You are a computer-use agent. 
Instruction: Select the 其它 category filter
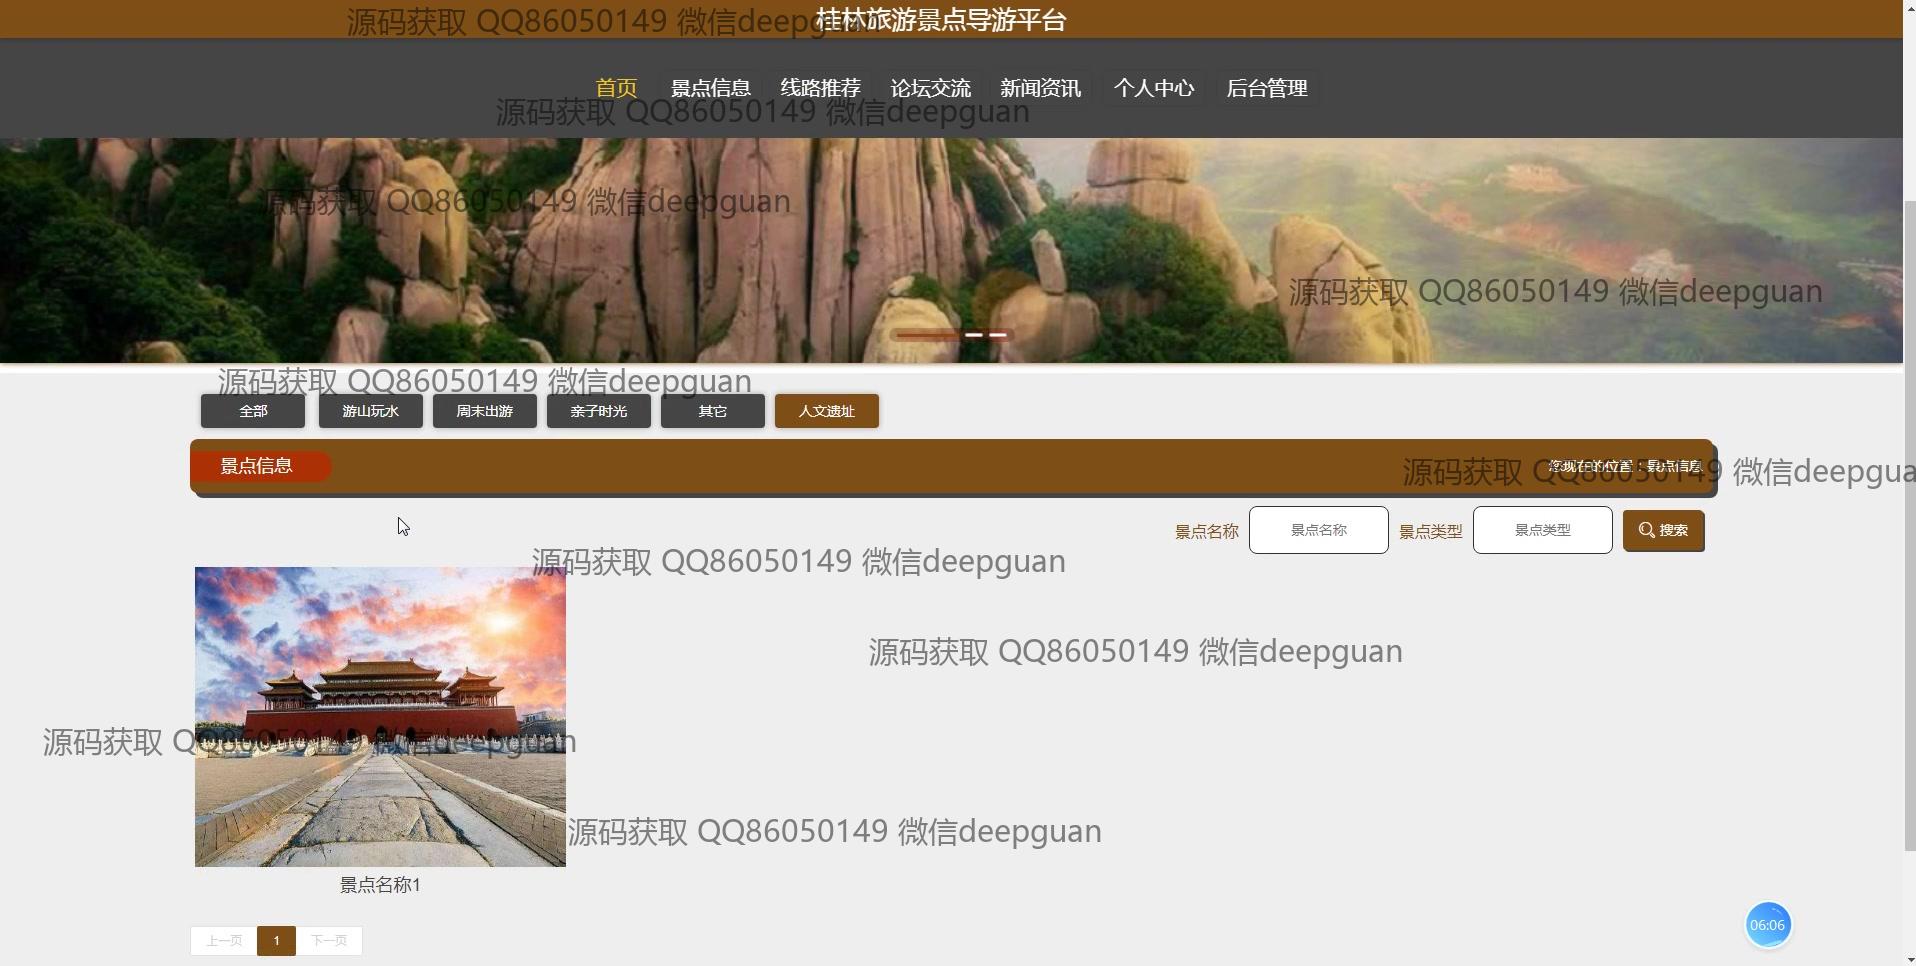click(x=712, y=411)
